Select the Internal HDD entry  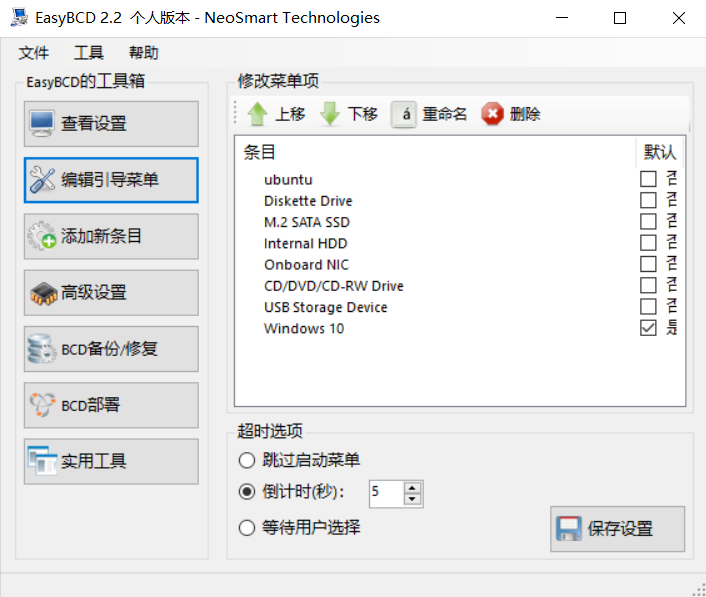click(x=305, y=244)
